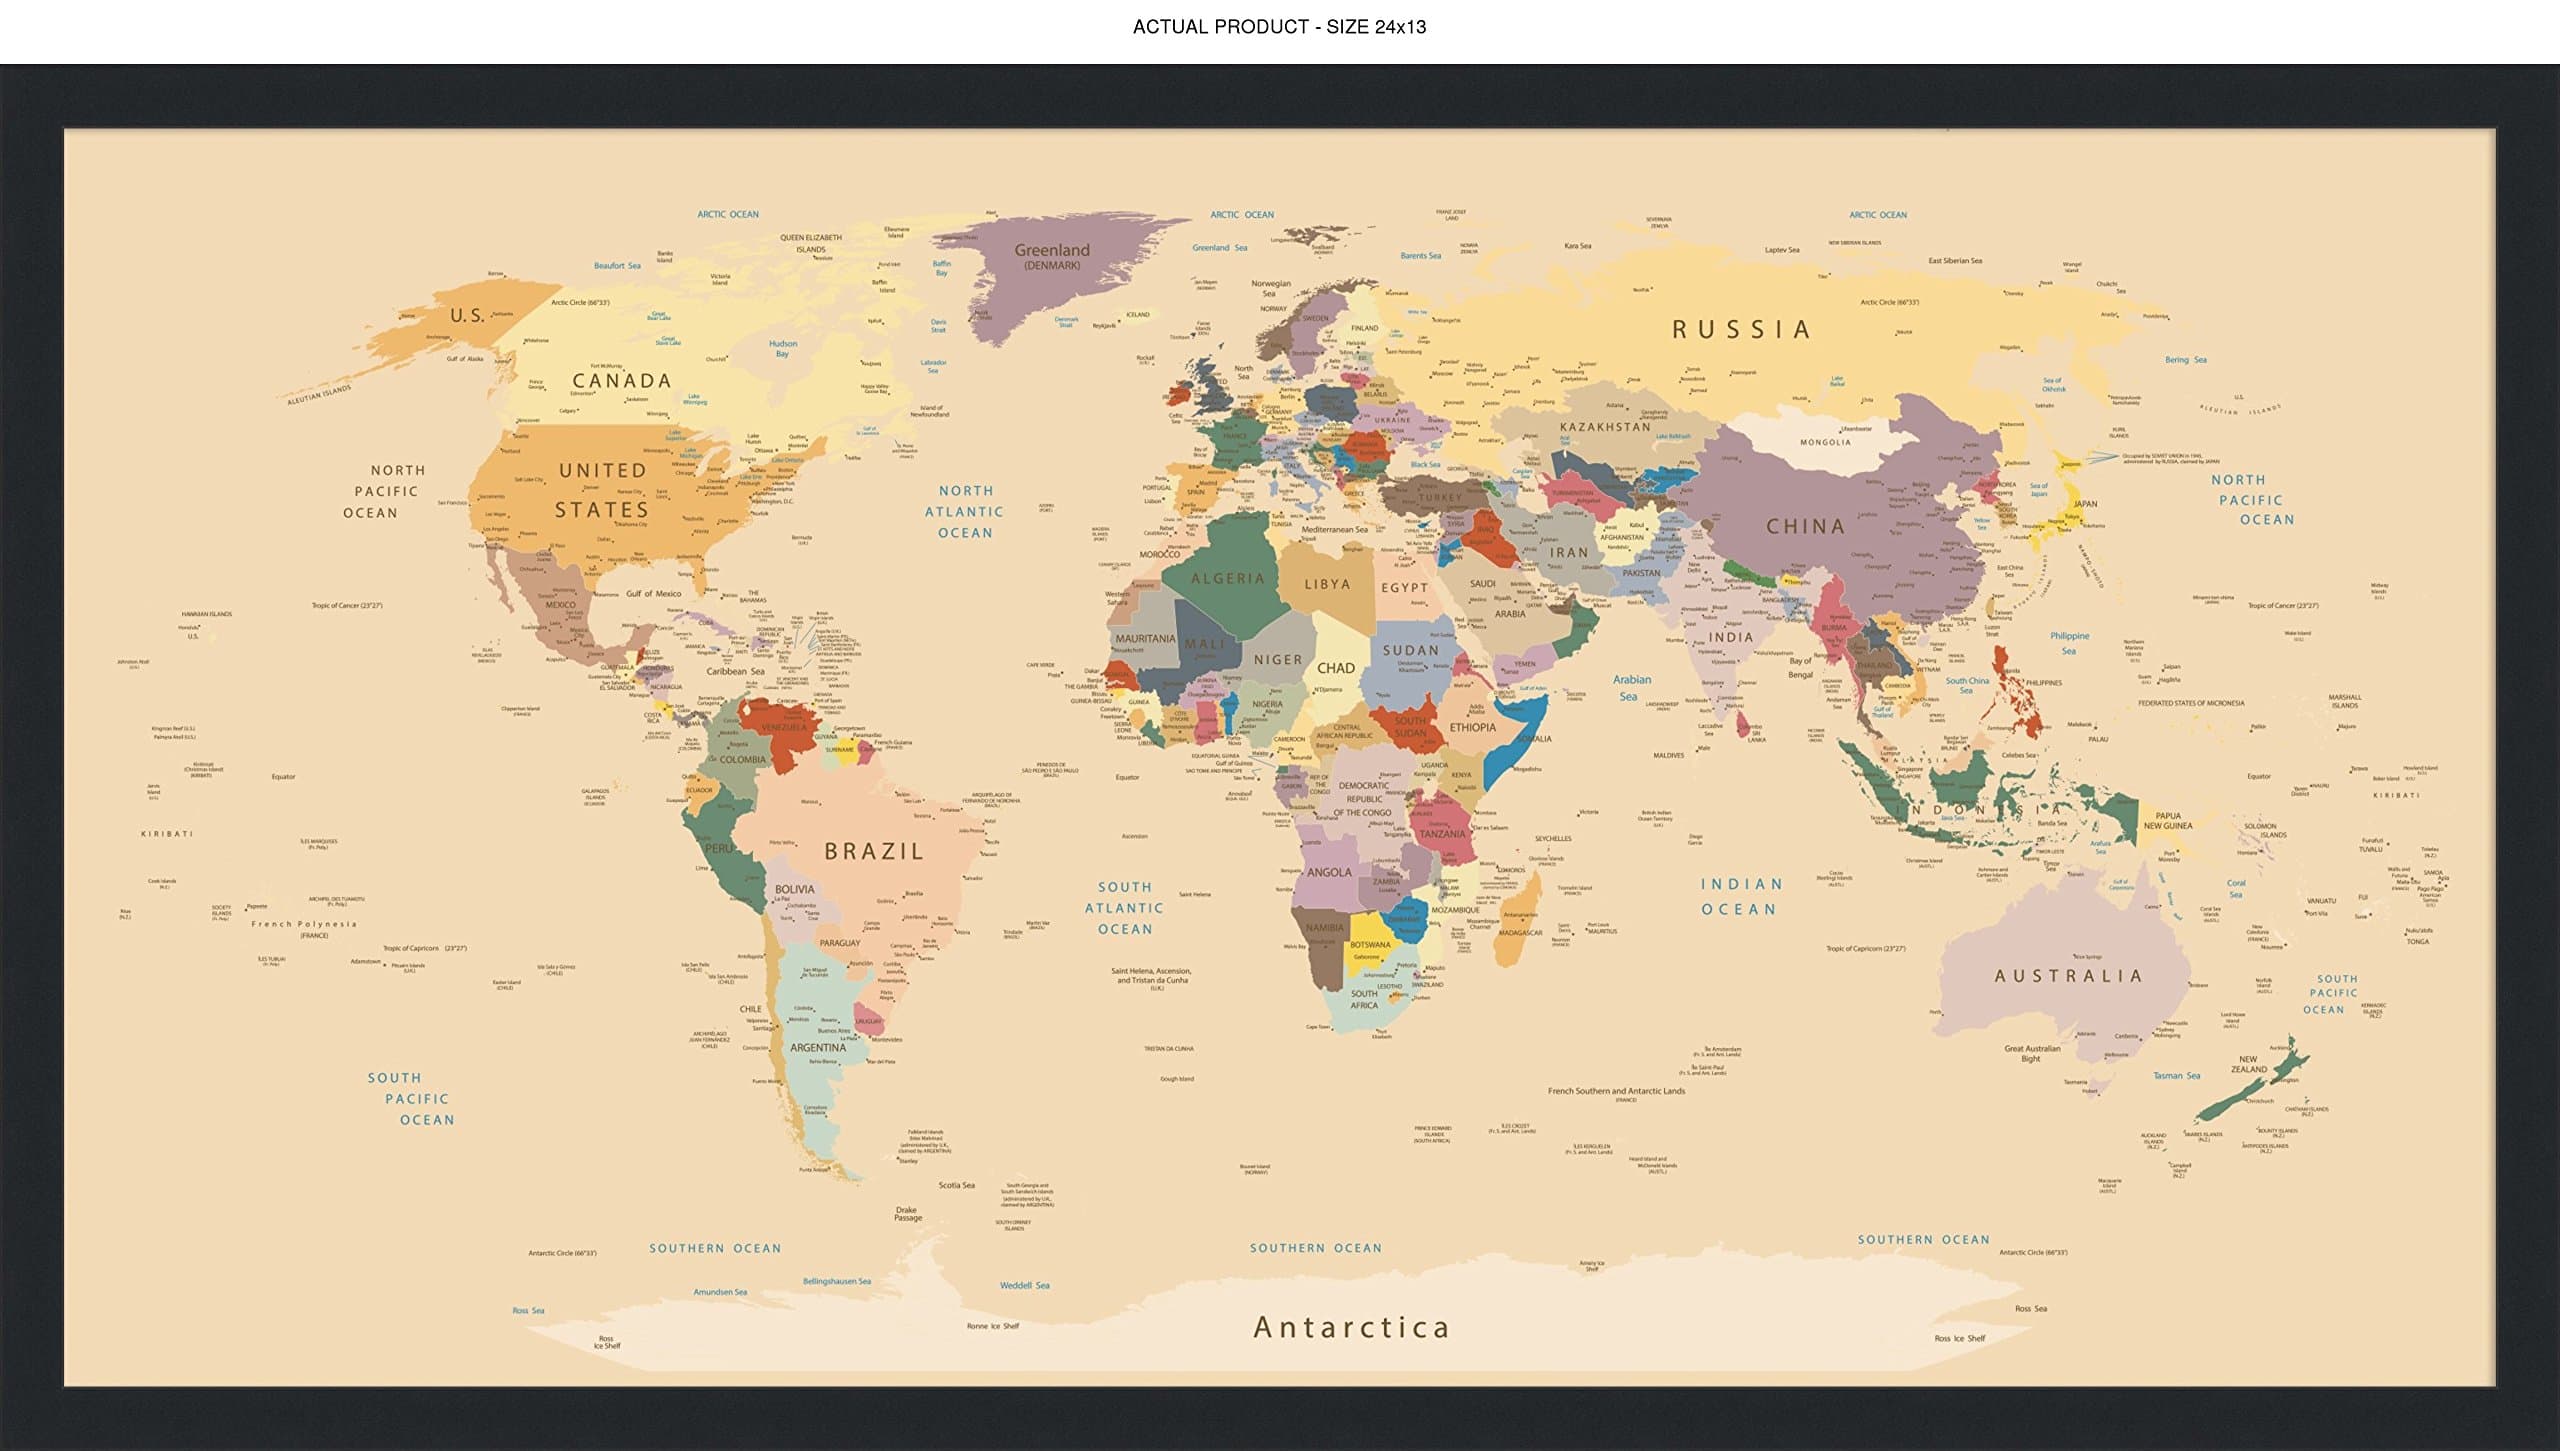Viewport: 2560px width, 1451px height.
Task: Click the Antarctica label
Action: (x=1351, y=1328)
